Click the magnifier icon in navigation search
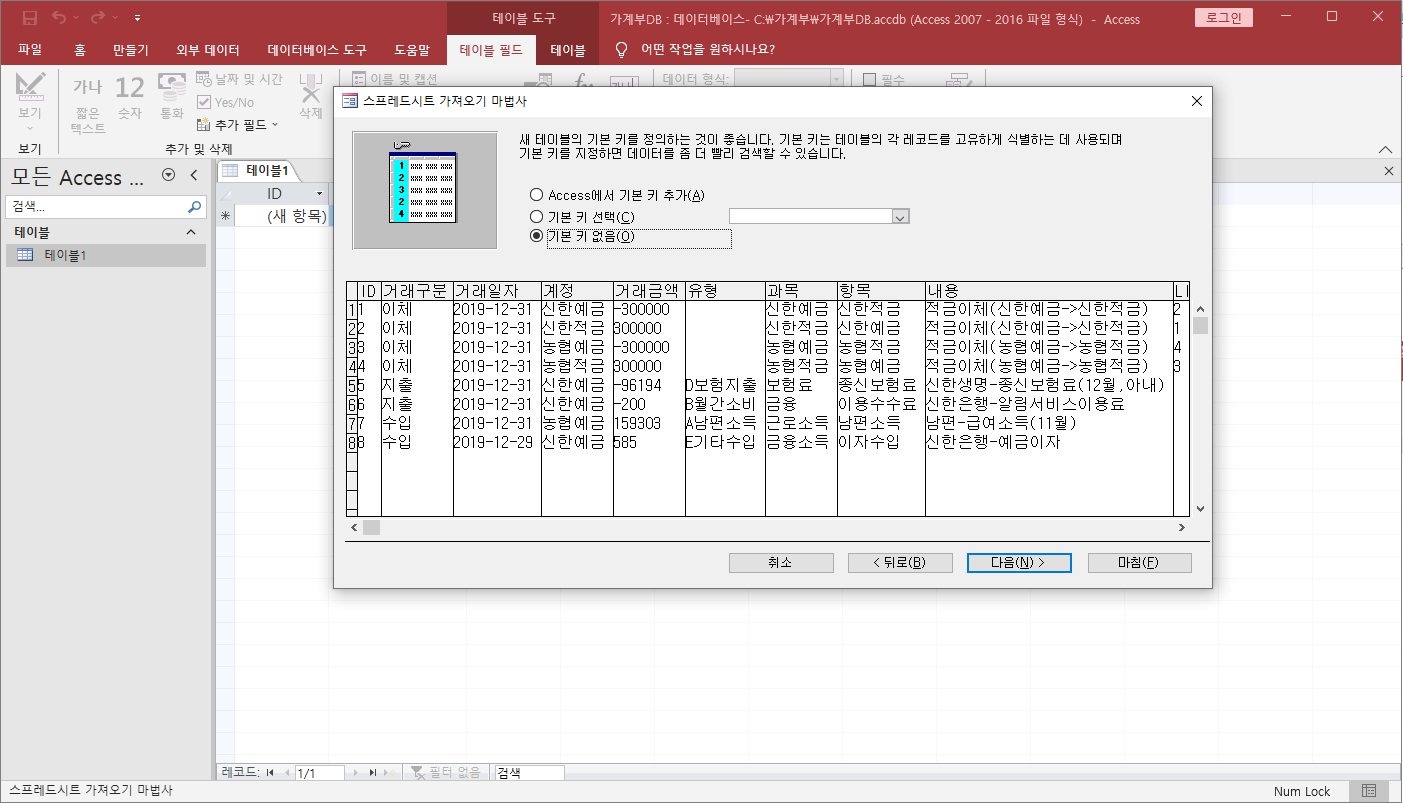The height and width of the screenshot is (803, 1403). [195, 206]
